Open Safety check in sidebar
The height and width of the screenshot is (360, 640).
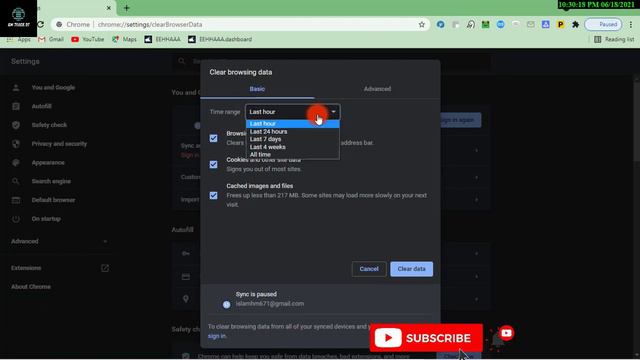[x=49, y=125]
